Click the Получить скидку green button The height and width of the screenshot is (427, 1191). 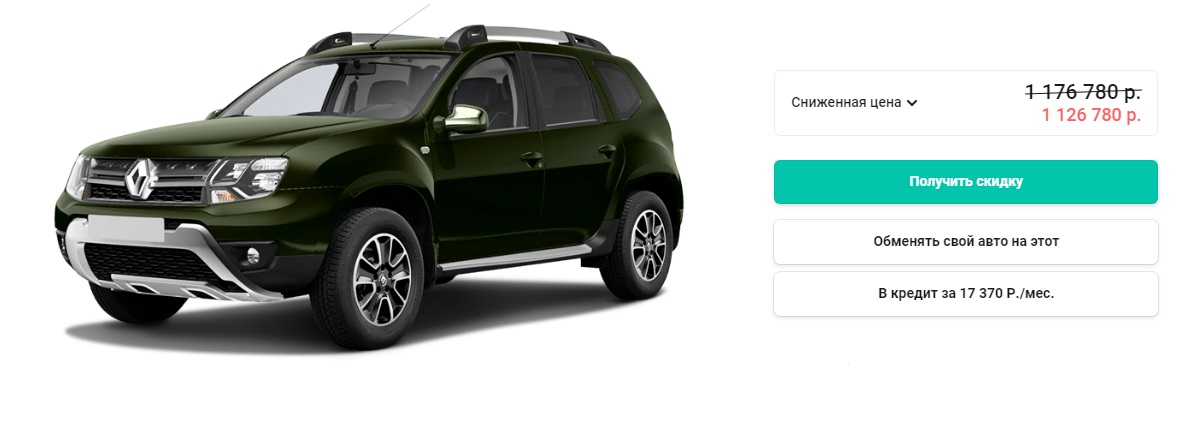tap(965, 182)
